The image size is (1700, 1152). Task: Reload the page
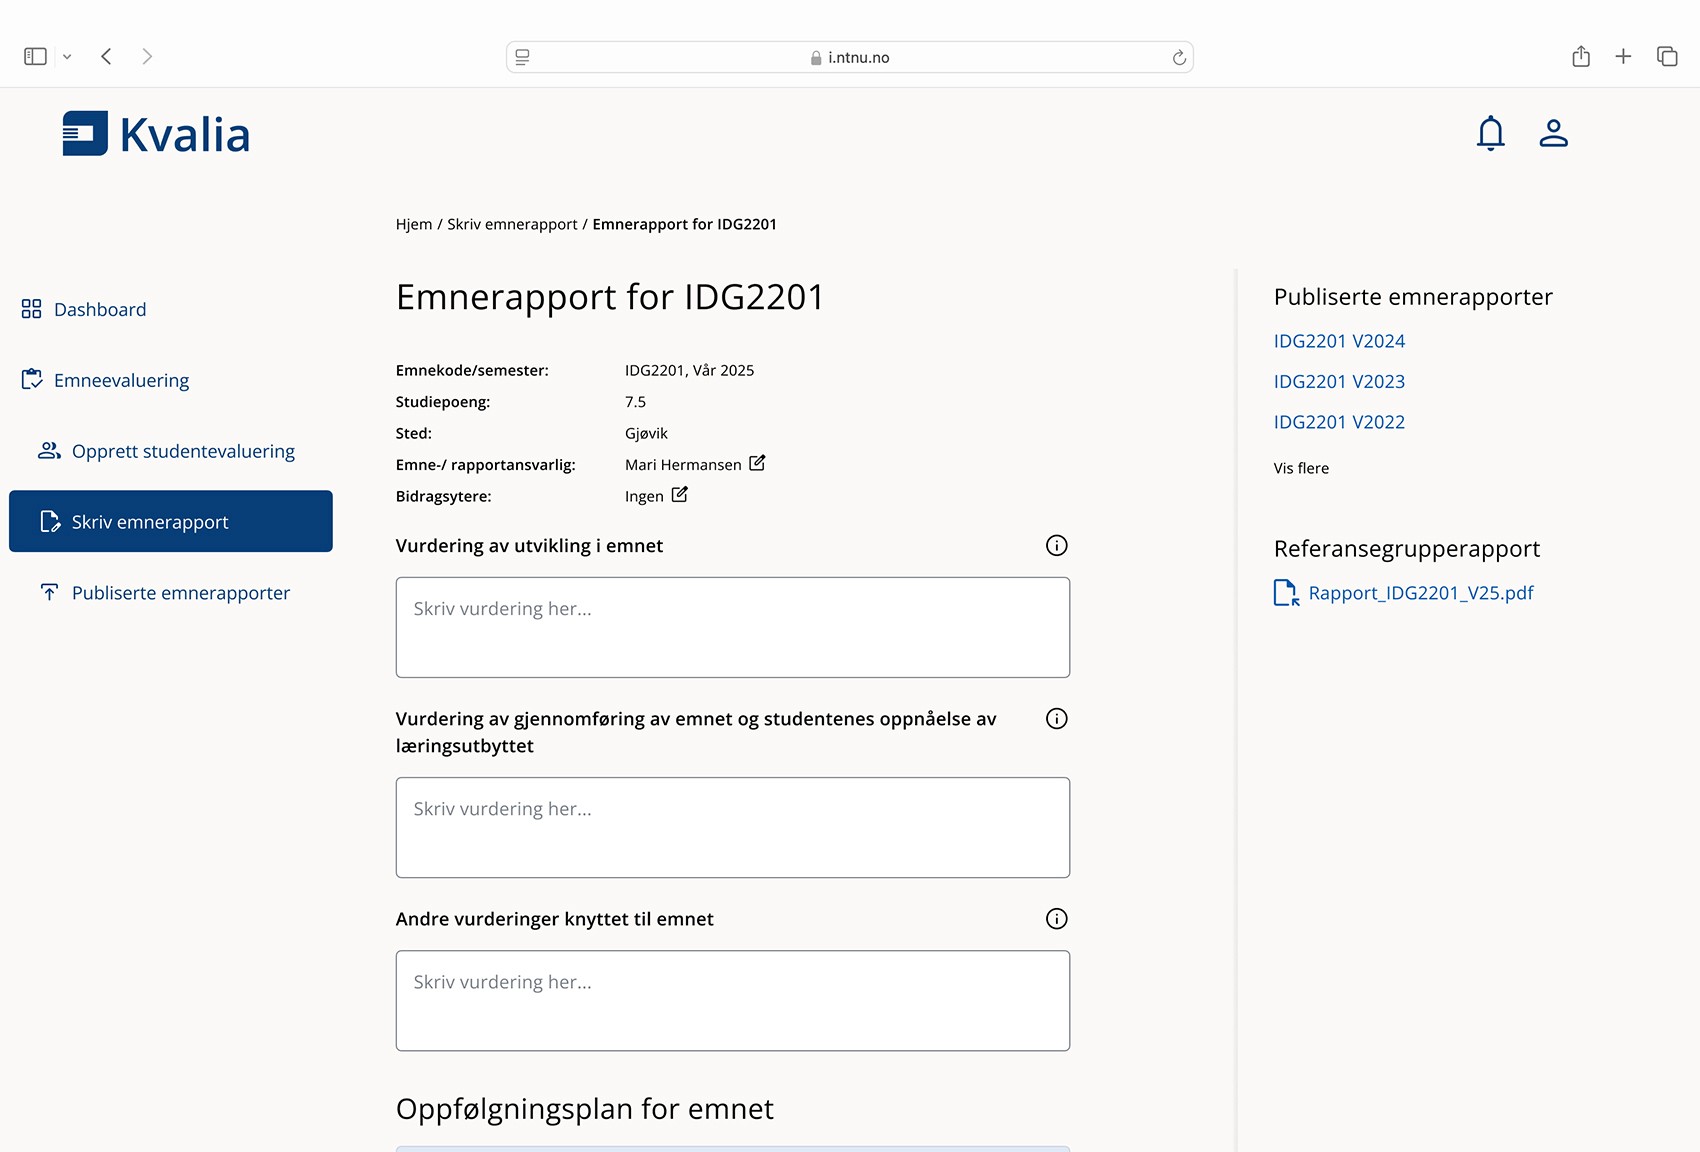[1179, 57]
